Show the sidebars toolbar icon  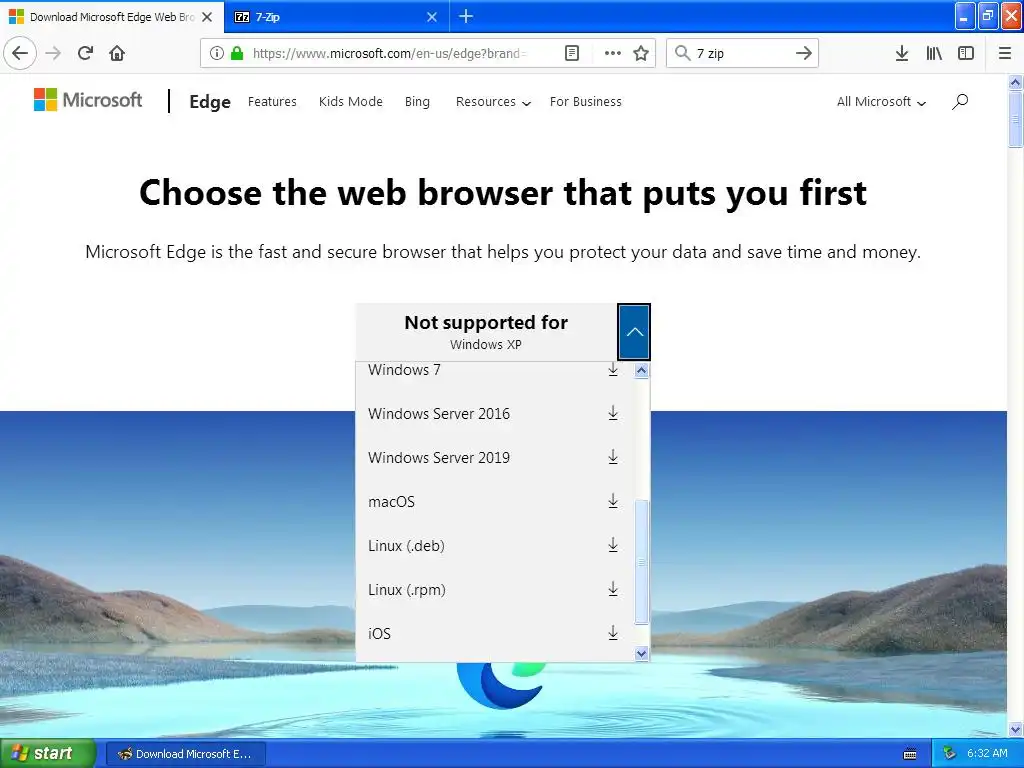[966, 53]
